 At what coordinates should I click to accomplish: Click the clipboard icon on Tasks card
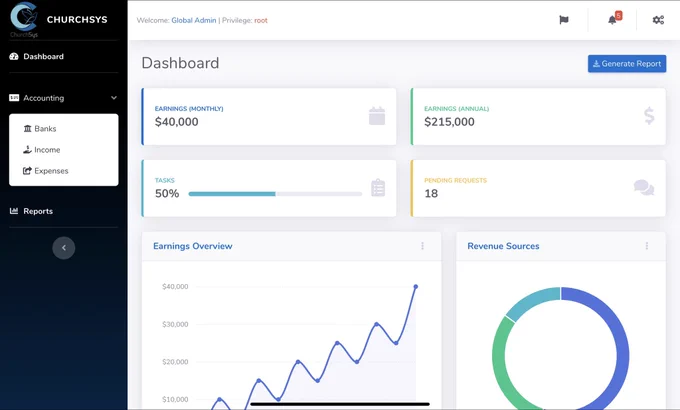pyautogui.click(x=378, y=188)
